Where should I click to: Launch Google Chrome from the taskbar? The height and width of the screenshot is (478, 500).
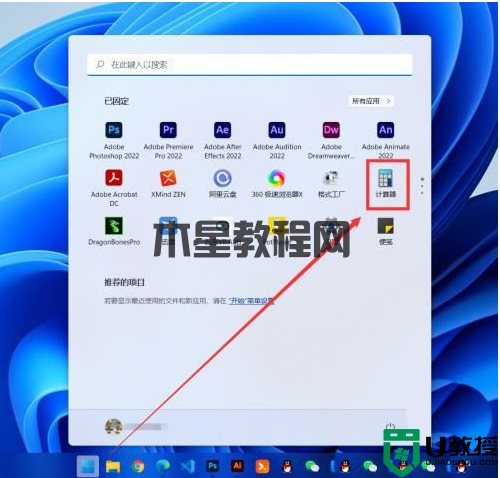138,466
